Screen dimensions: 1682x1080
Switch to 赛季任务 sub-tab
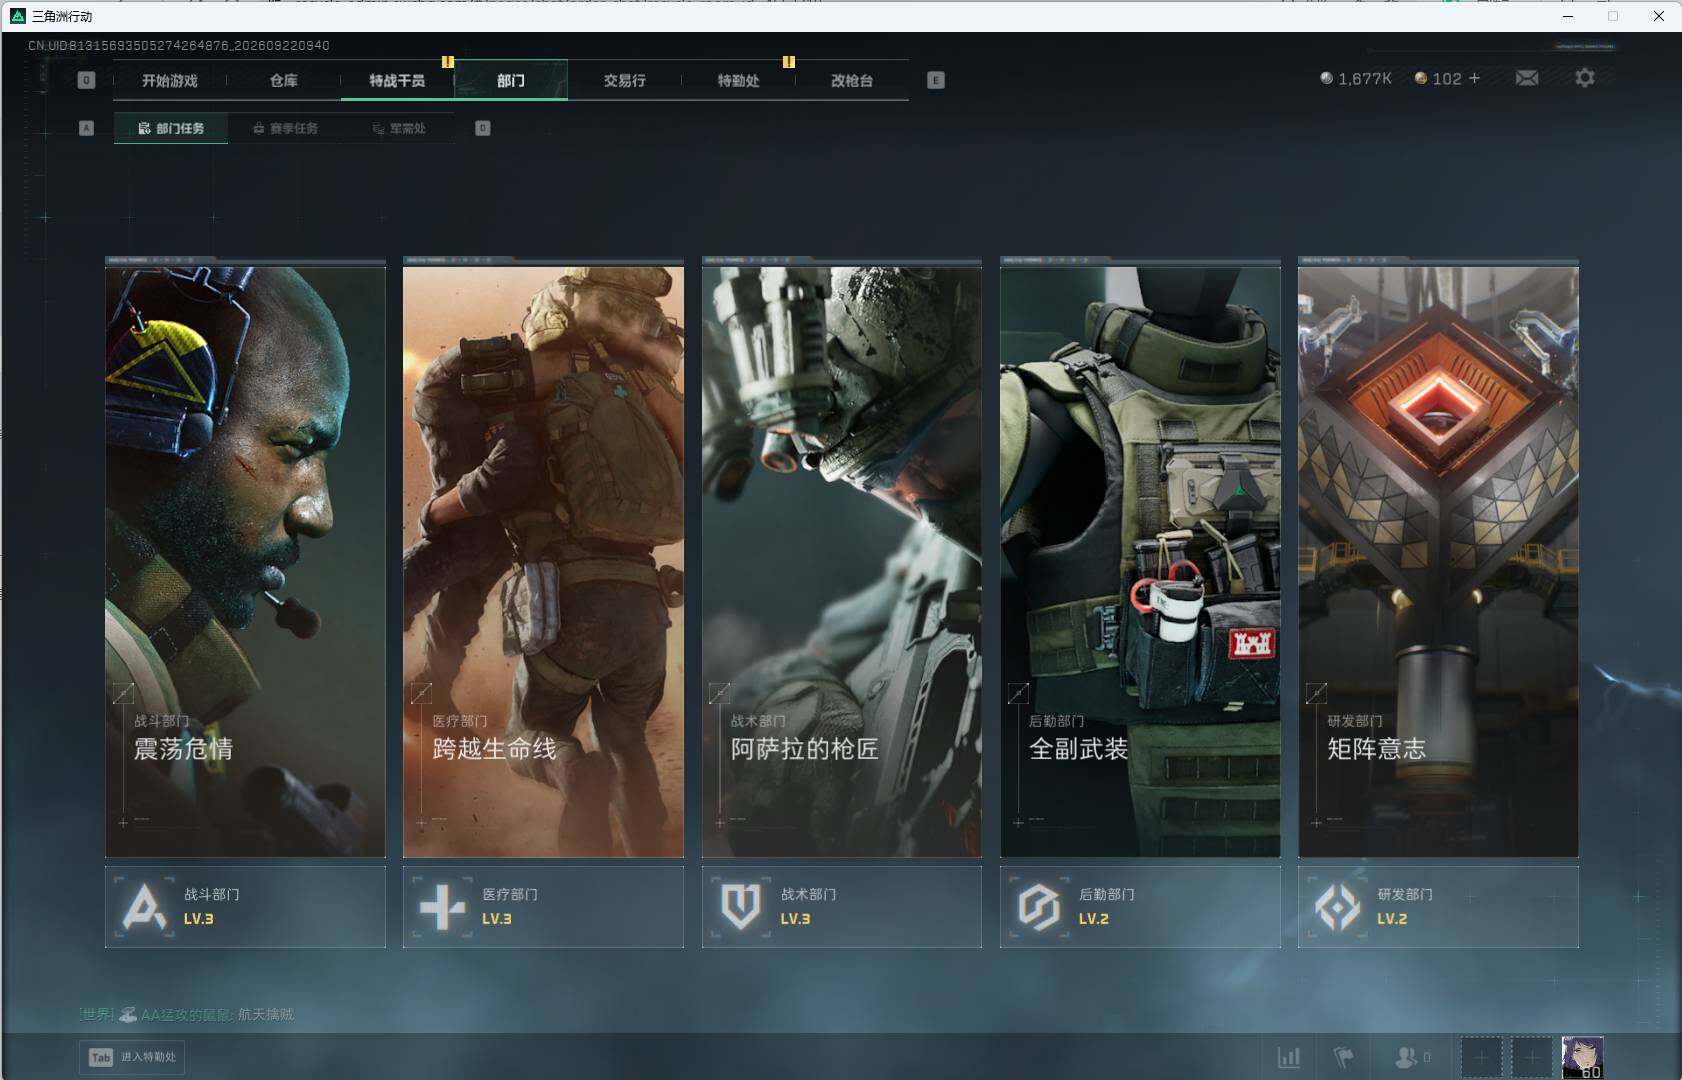coord(285,128)
